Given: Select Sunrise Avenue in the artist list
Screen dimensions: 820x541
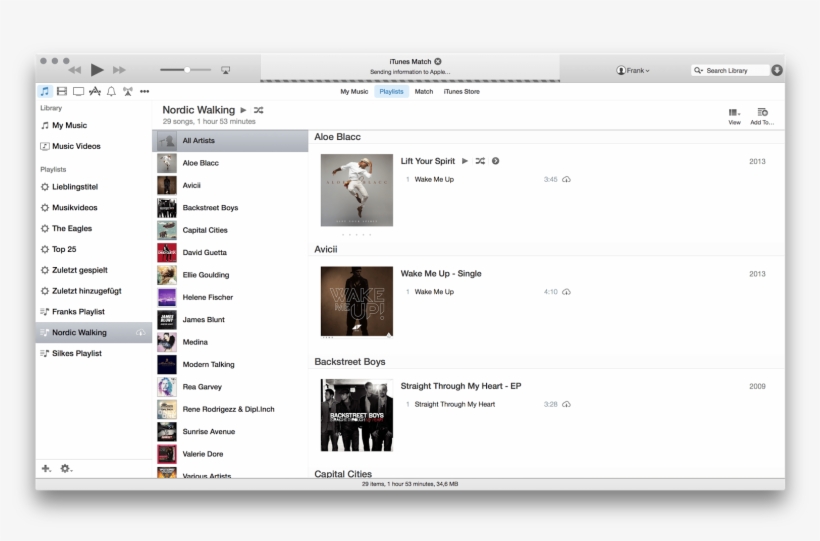Looking at the screenshot, I should click(230, 432).
